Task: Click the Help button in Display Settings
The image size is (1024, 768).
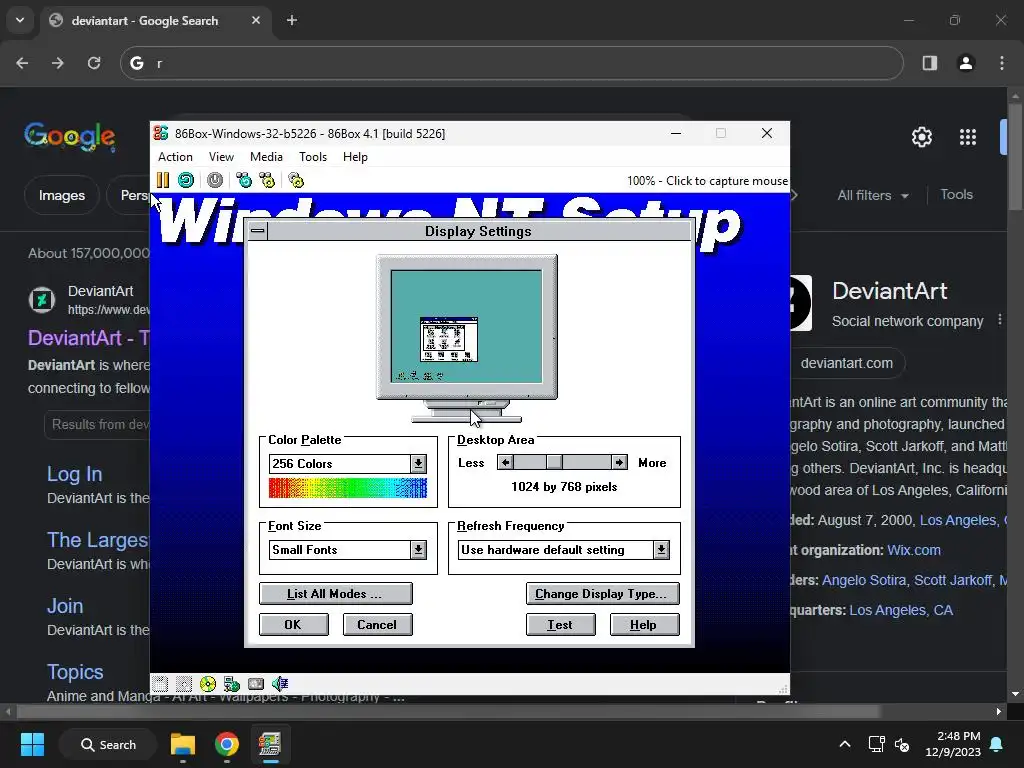Action: point(644,625)
